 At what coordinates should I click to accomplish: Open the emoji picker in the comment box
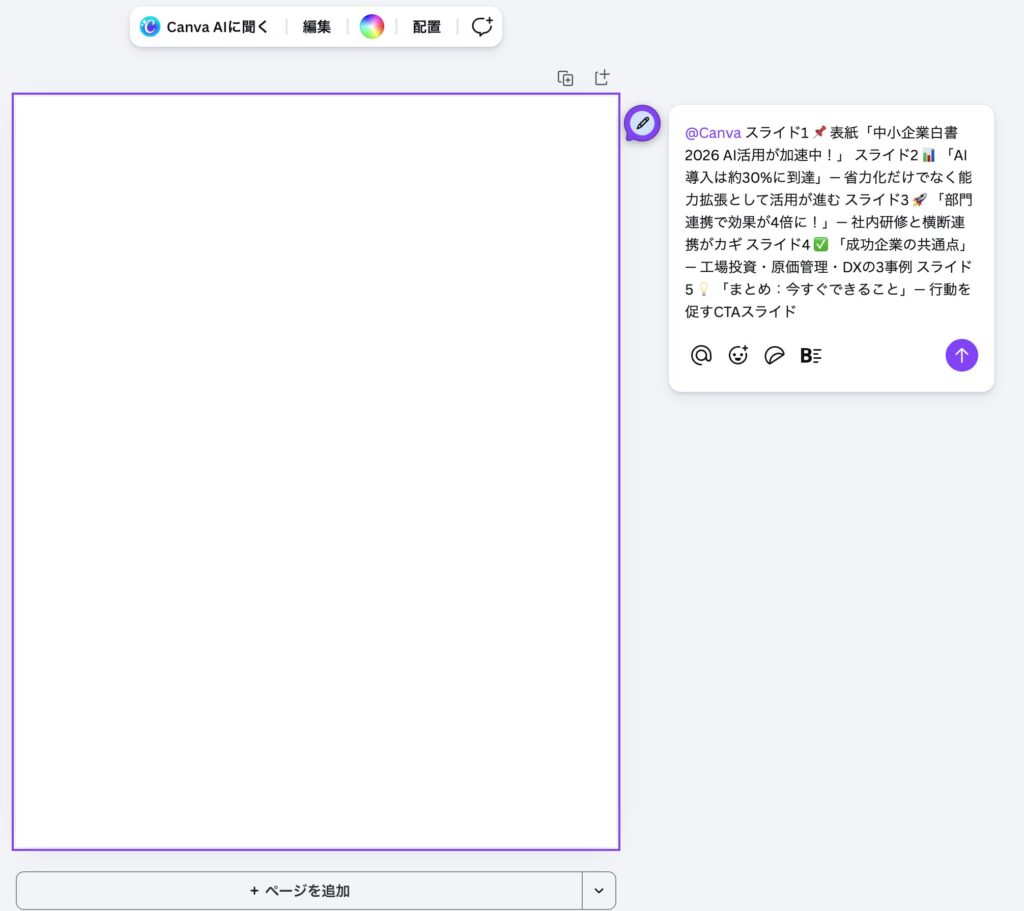738,355
